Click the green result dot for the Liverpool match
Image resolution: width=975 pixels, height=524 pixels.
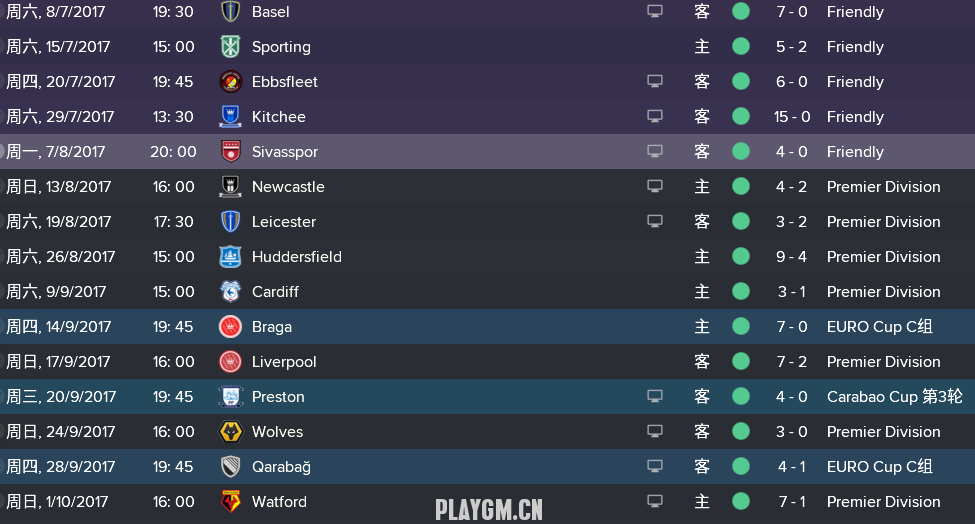[741, 362]
